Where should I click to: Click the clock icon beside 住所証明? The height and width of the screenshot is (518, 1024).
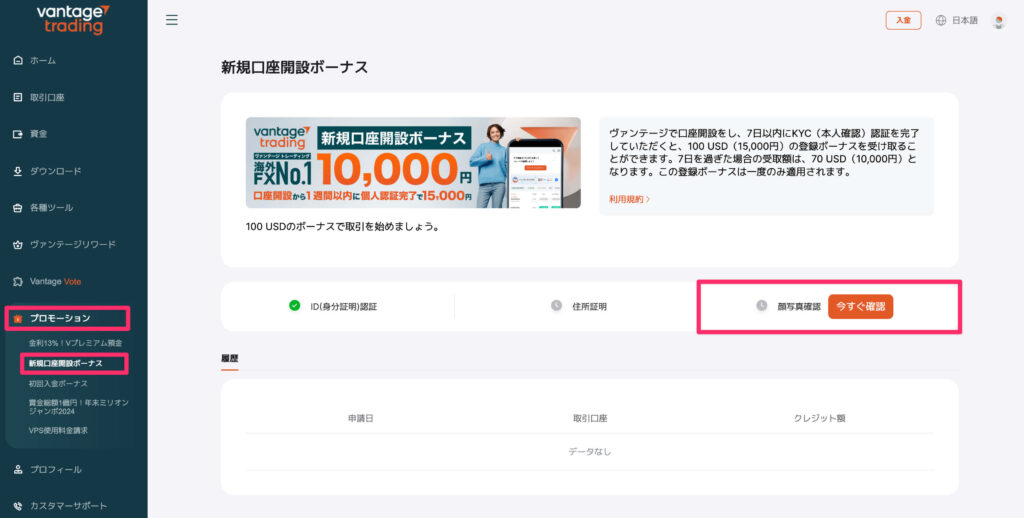pyautogui.click(x=556, y=306)
